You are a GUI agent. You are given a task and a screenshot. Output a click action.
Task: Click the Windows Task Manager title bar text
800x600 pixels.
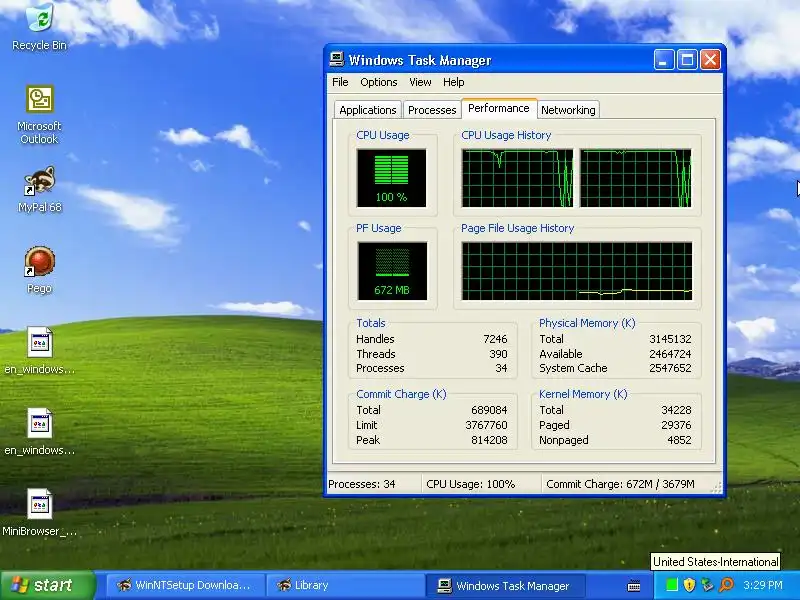(x=420, y=60)
